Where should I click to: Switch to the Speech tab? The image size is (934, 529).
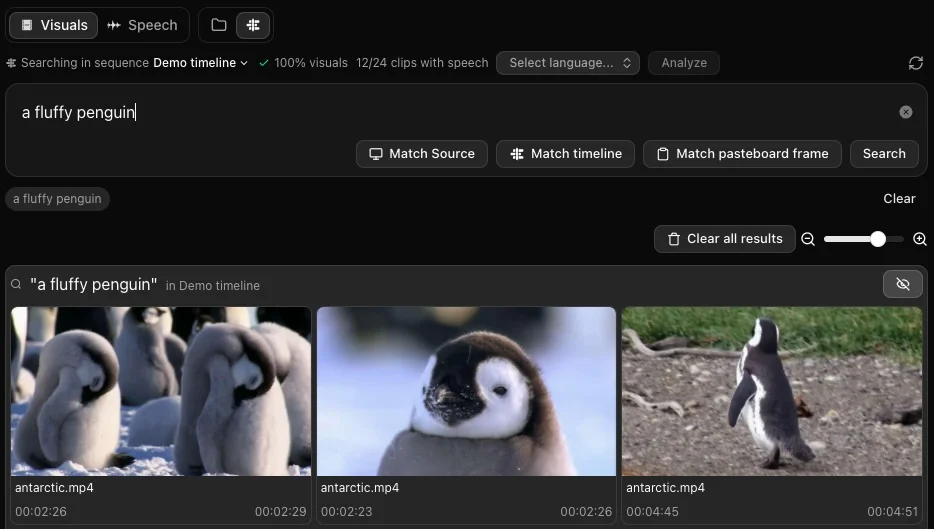142,25
